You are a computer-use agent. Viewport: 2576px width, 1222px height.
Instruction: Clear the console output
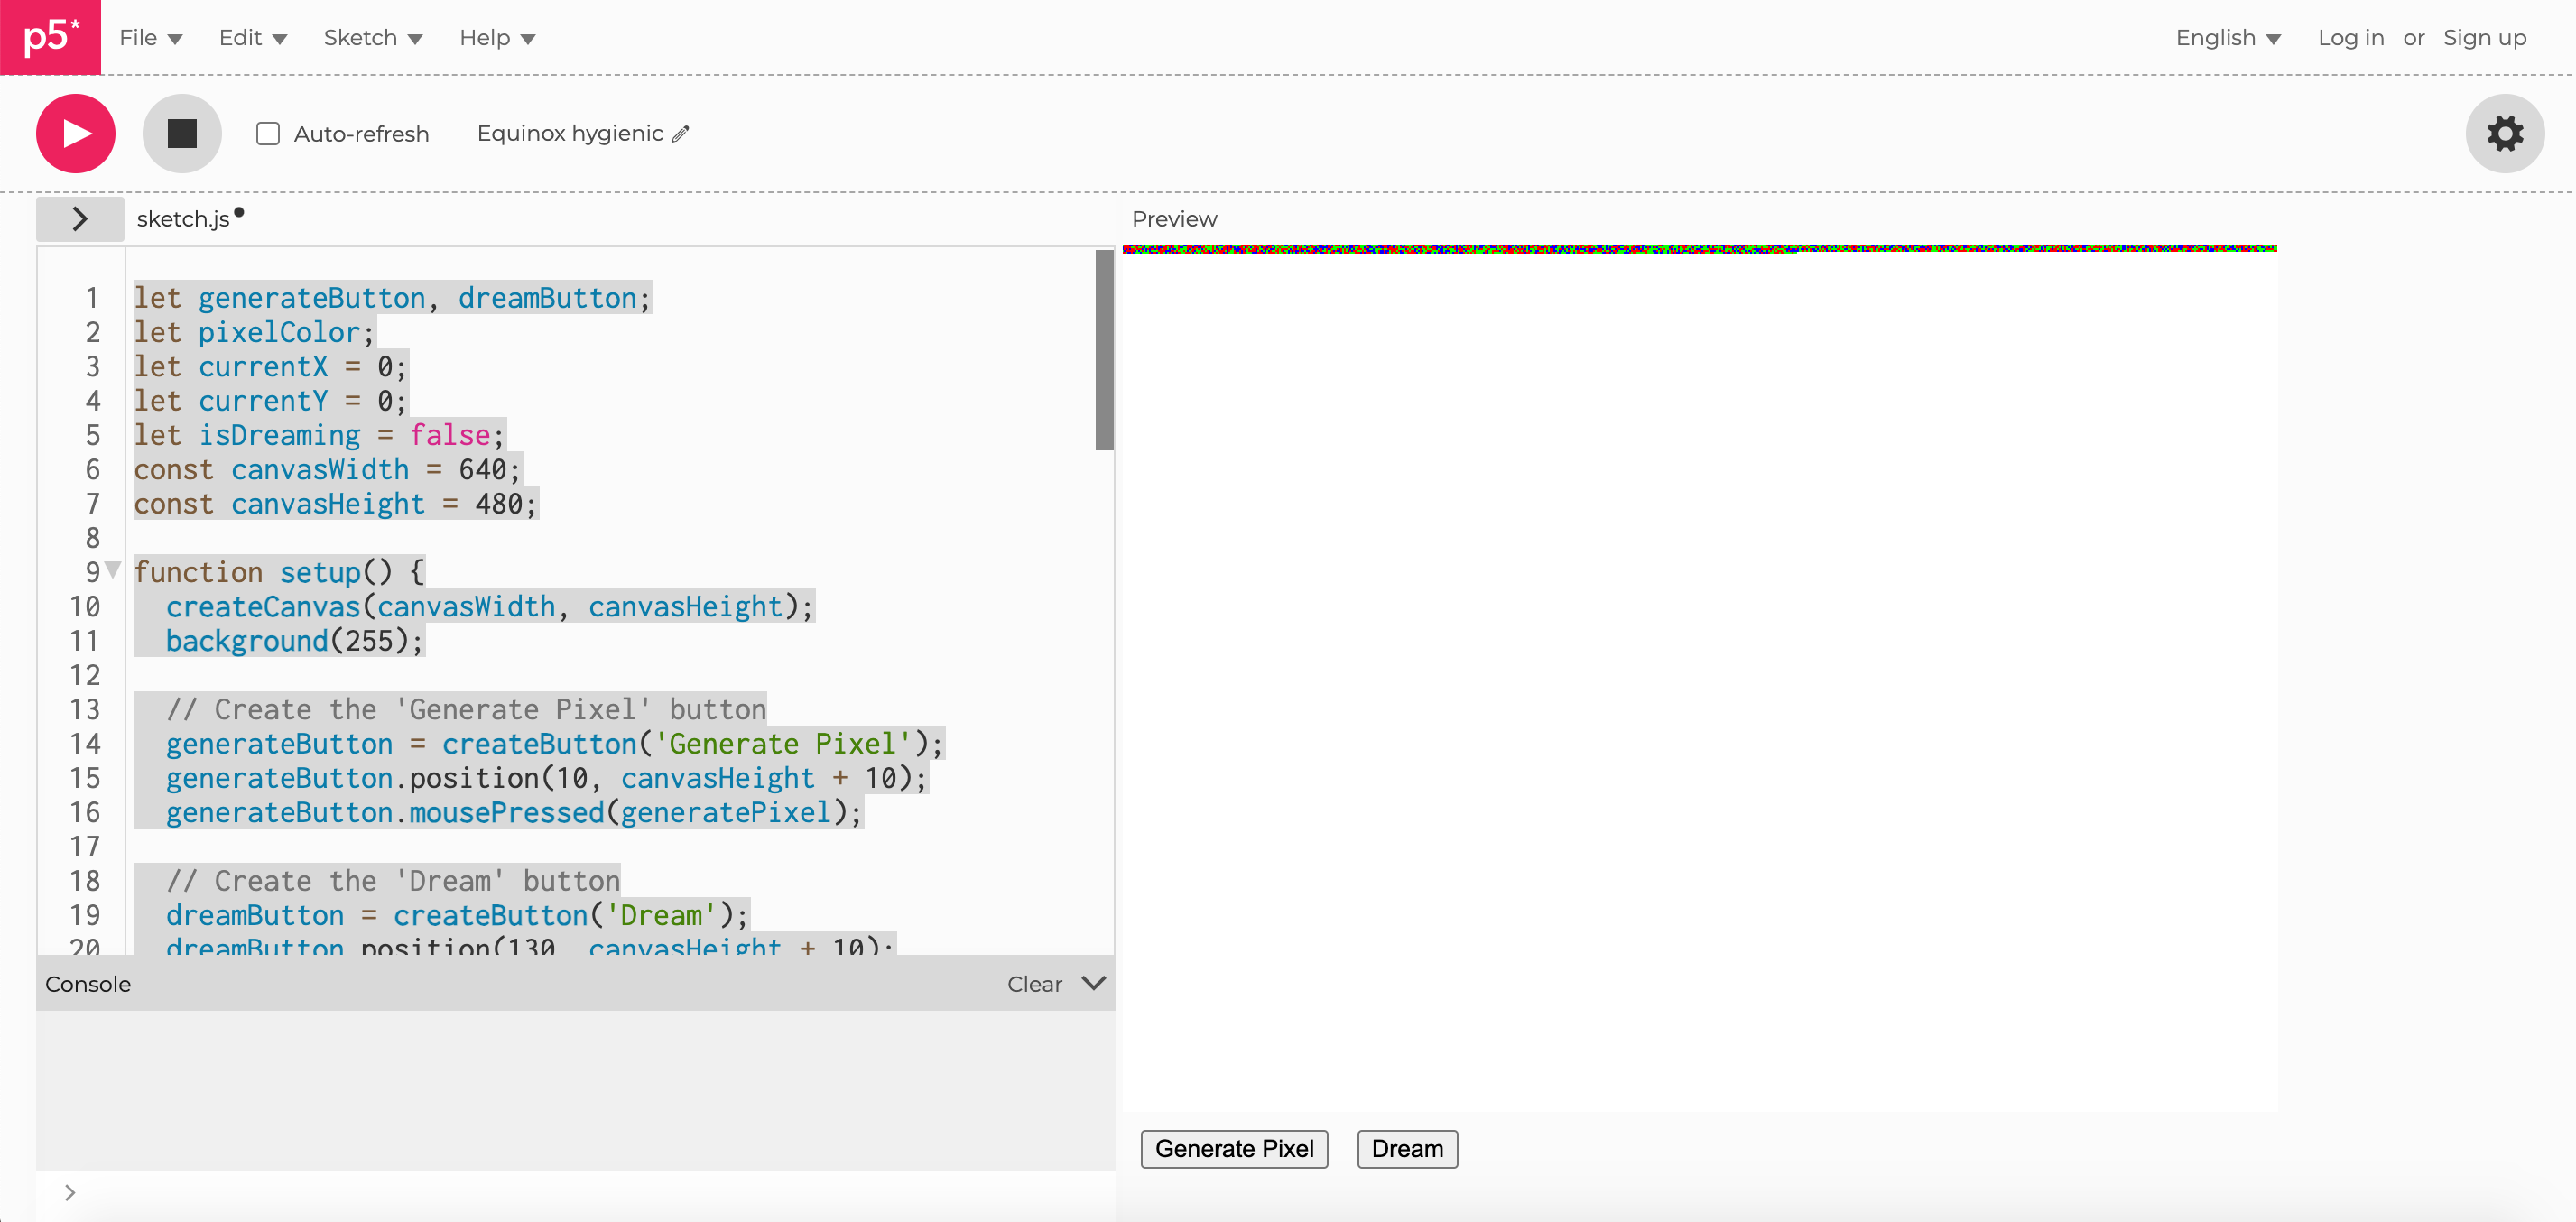[1034, 984]
